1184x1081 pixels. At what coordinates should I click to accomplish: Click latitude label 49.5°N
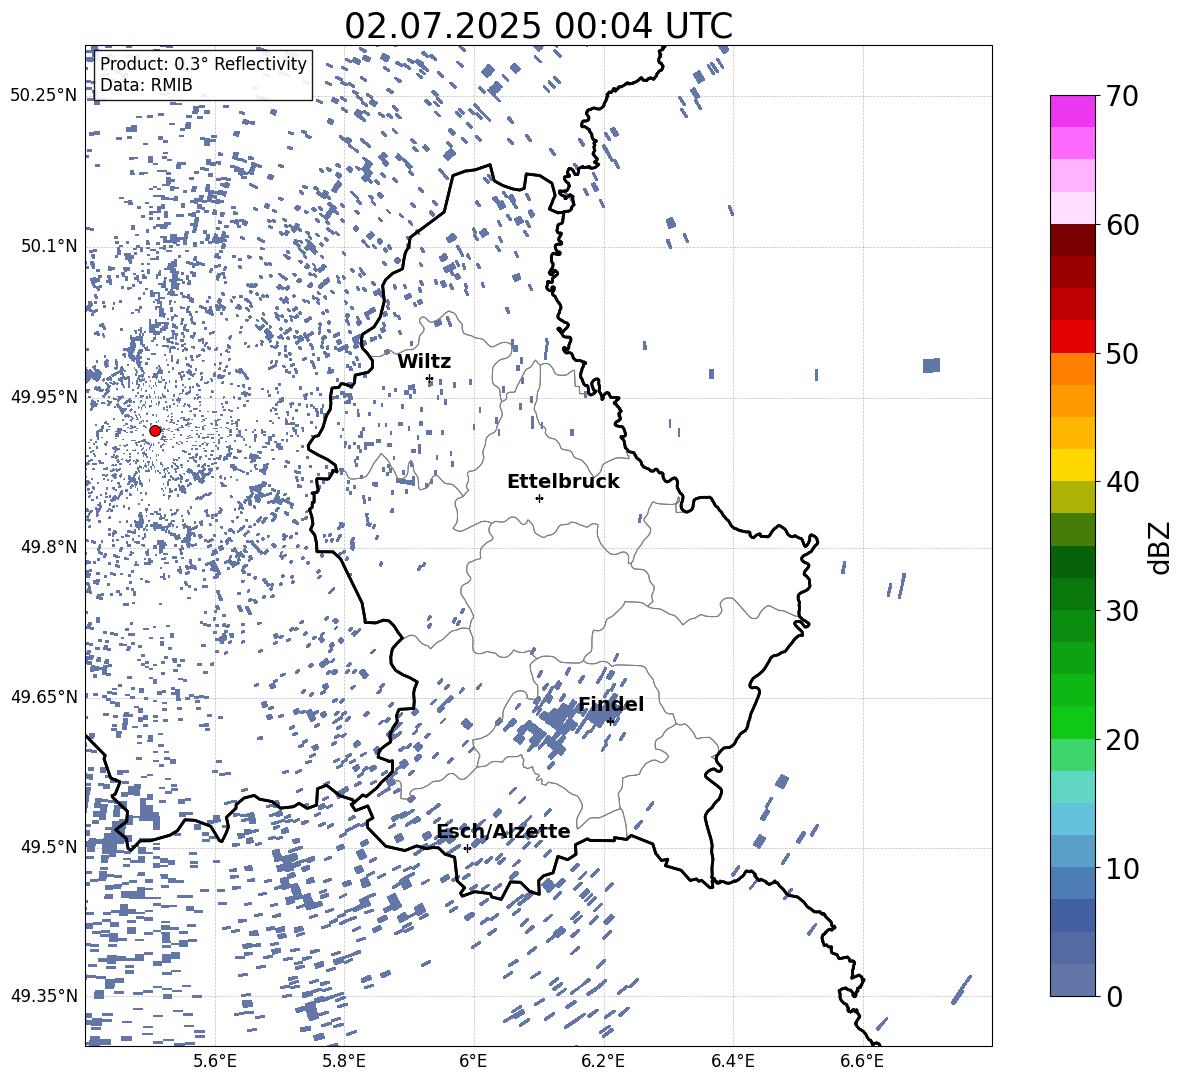pyautogui.click(x=49, y=846)
